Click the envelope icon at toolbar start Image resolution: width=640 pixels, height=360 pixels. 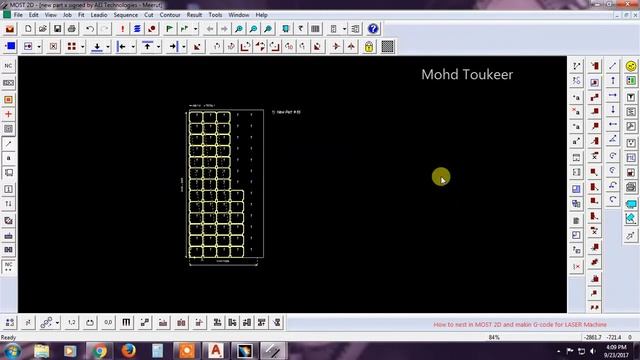pyautogui.click(x=9, y=29)
